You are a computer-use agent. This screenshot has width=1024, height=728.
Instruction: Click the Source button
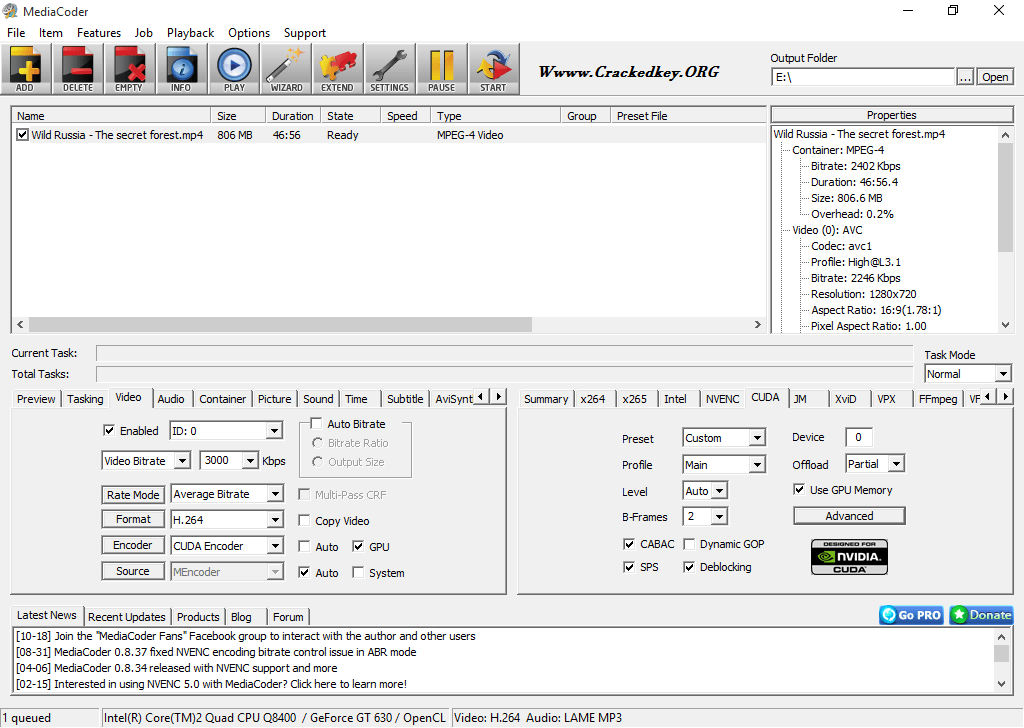[x=133, y=571]
